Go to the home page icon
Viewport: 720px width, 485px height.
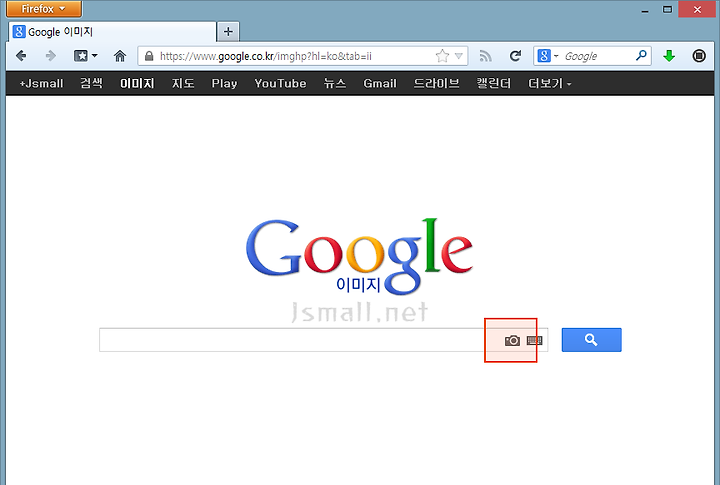[x=120, y=56]
